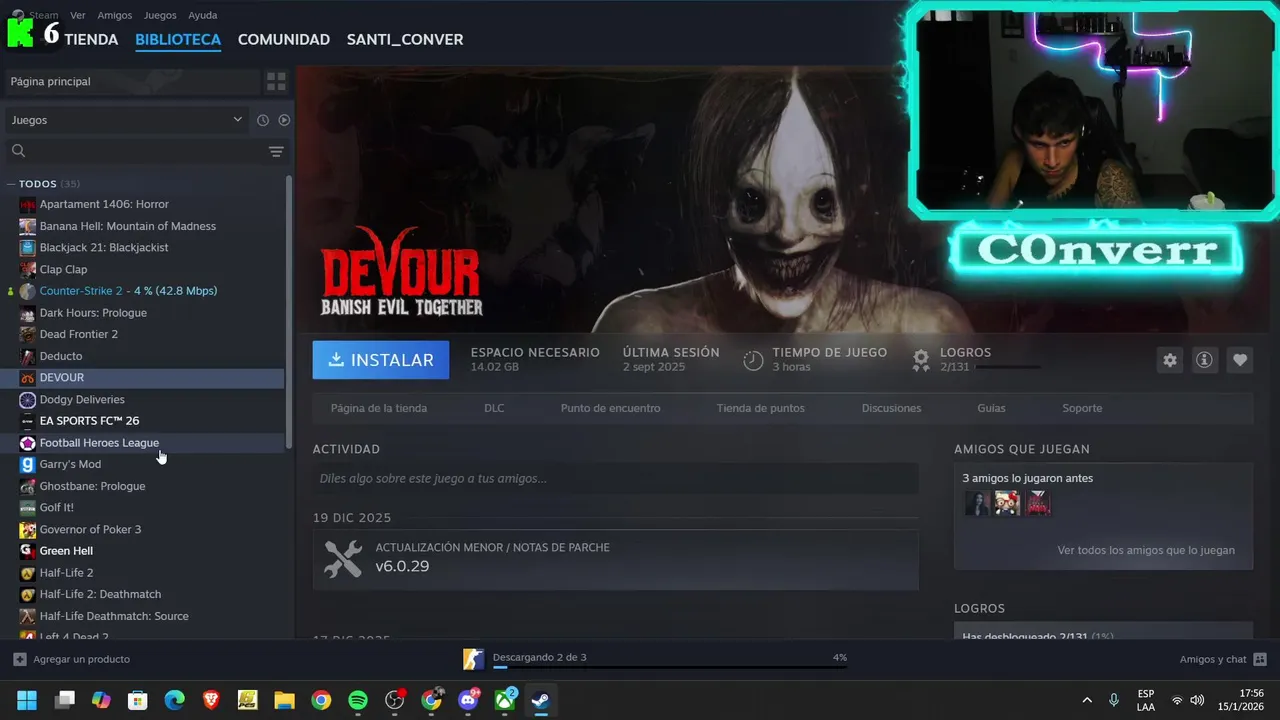Open the collections grid view icon
Viewport: 1280px width, 720px height.
point(276,81)
